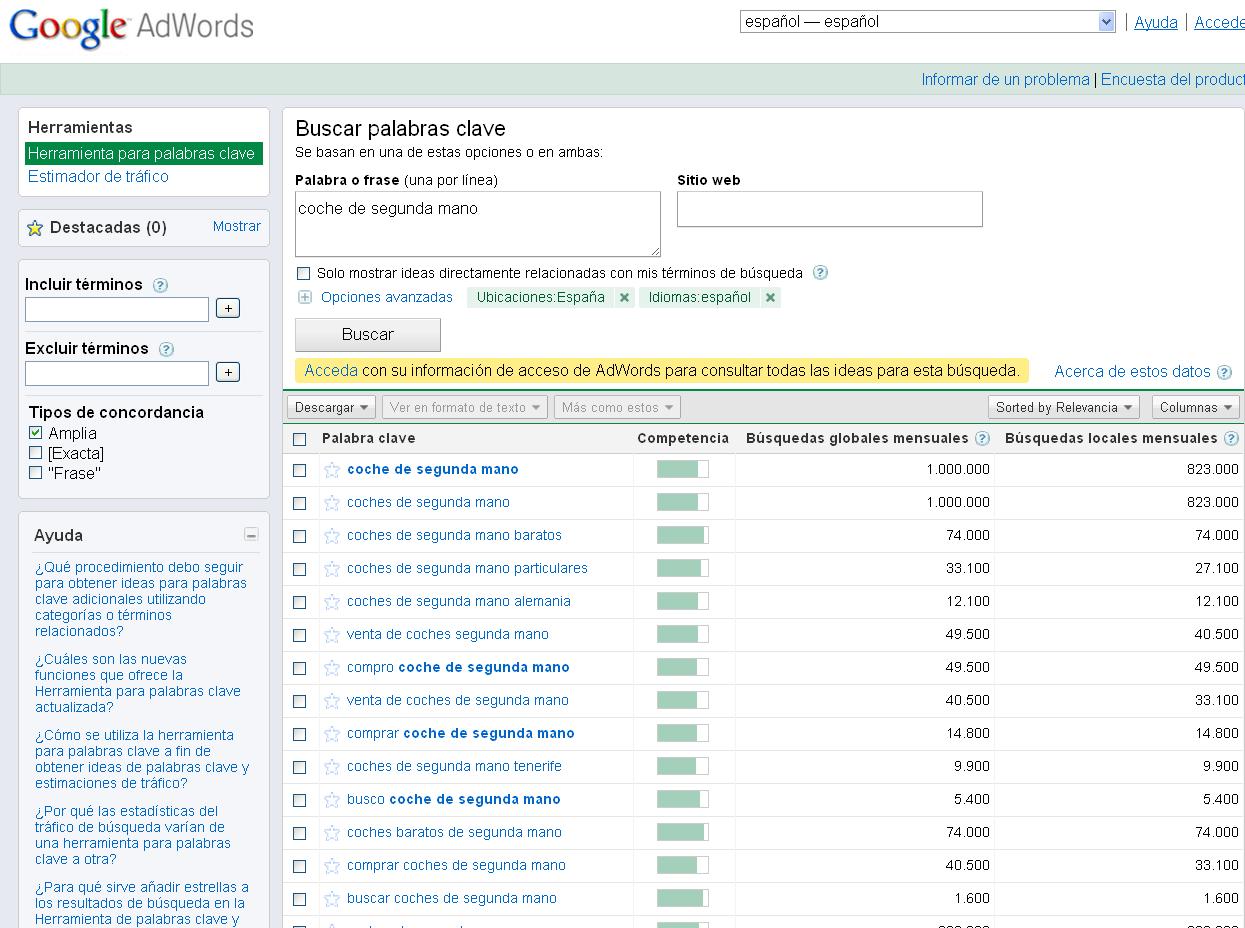Click the Sitio web input field
The image size is (1245, 928).
coord(830,209)
